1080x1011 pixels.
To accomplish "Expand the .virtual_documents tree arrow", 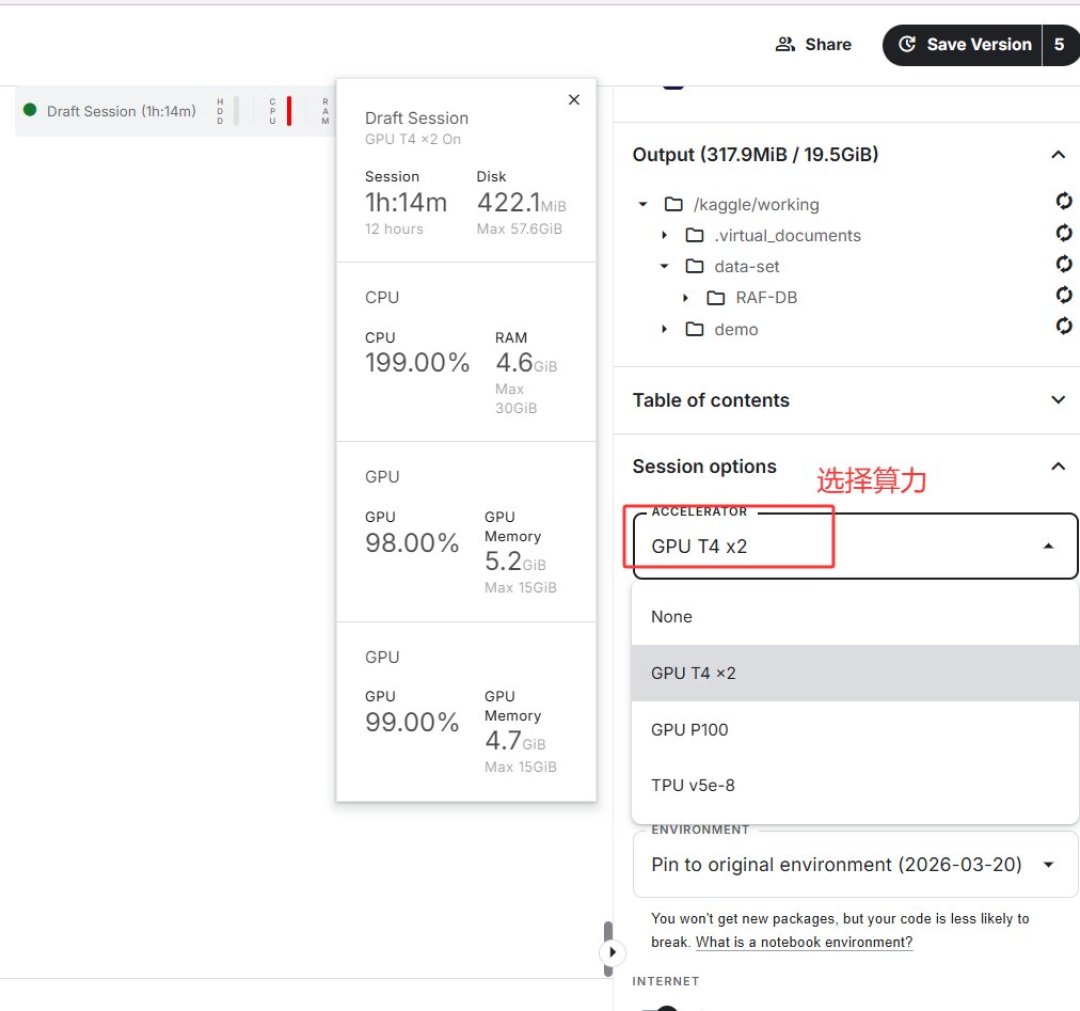I will [x=664, y=236].
